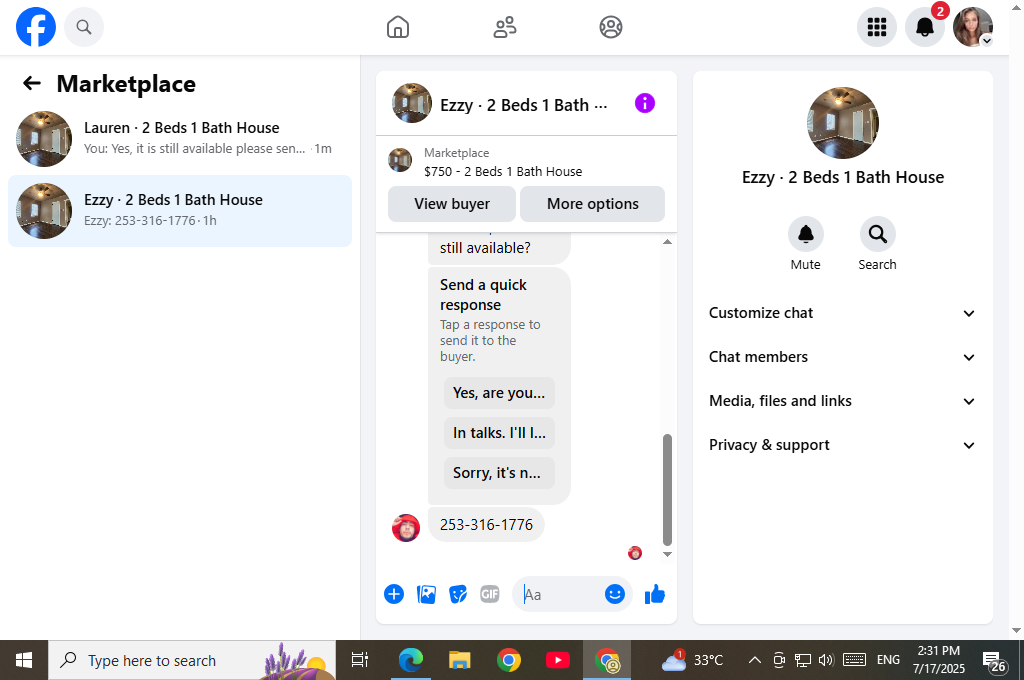Attach a photo file icon
The image size is (1024, 680).
(426, 594)
